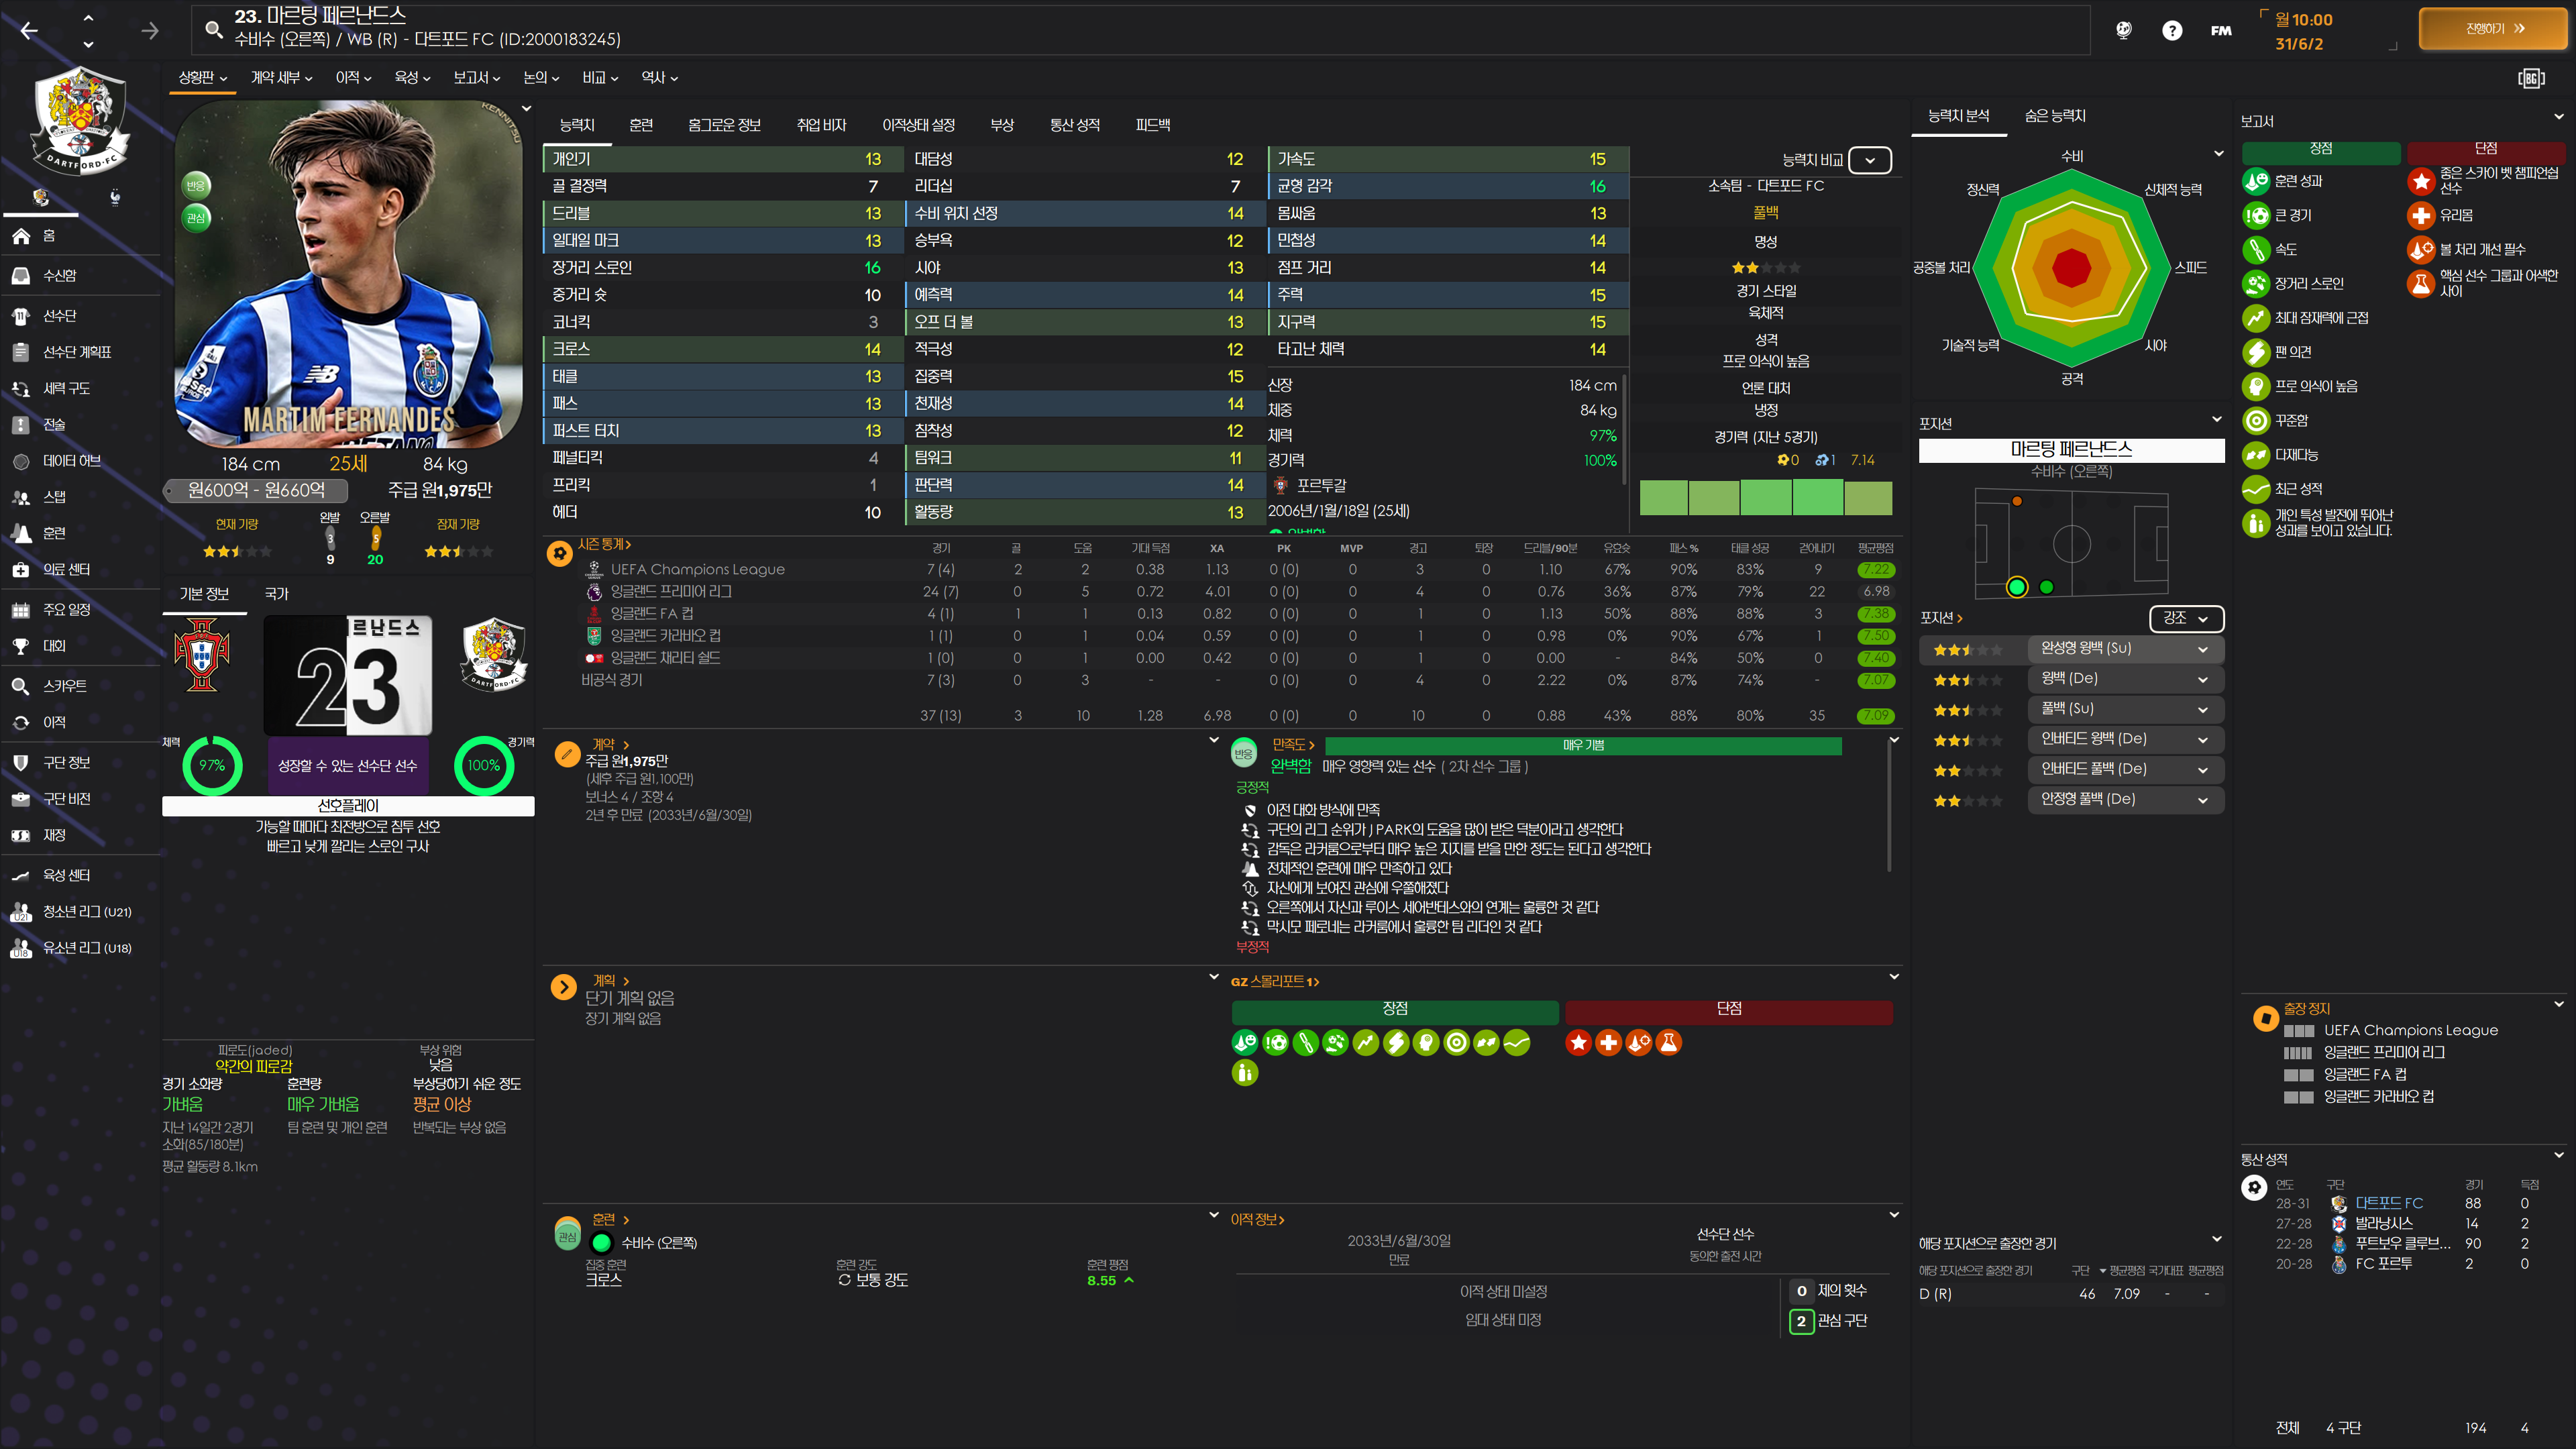Switch to the 부상 tab
Image resolution: width=2576 pixels, height=1449 pixels.
[1002, 125]
